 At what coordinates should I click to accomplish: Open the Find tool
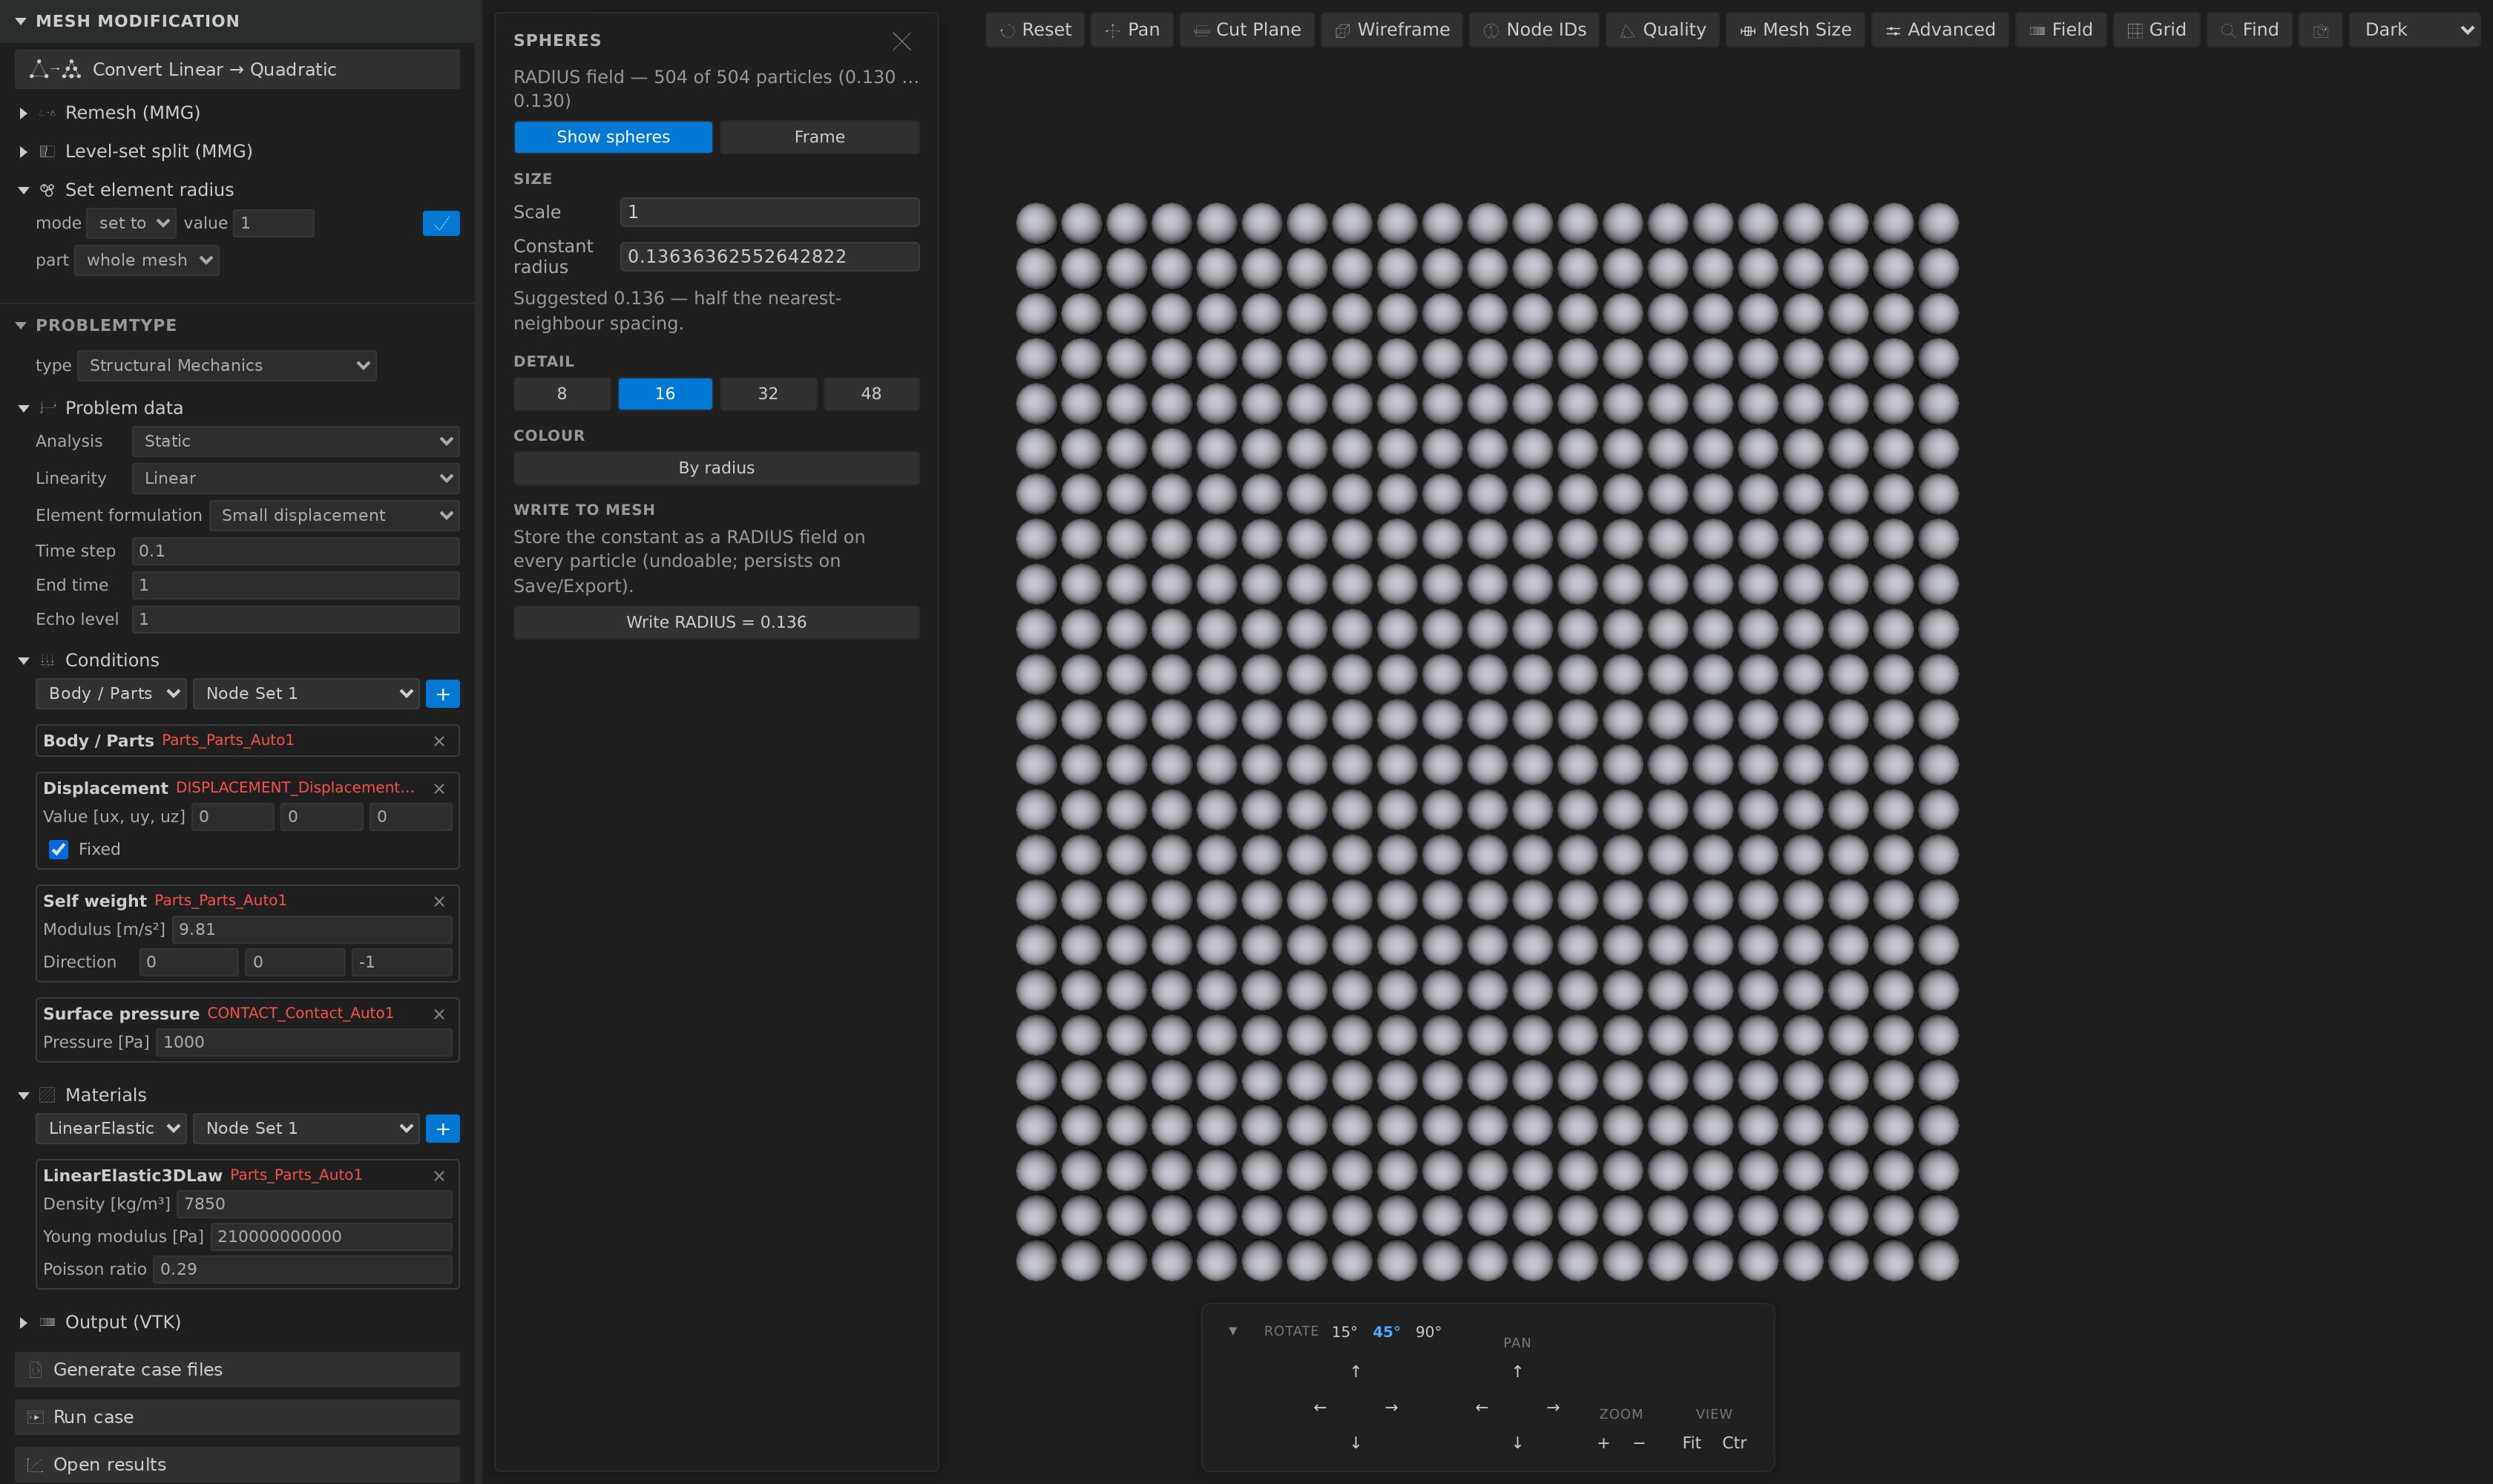tap(2249, 30)
